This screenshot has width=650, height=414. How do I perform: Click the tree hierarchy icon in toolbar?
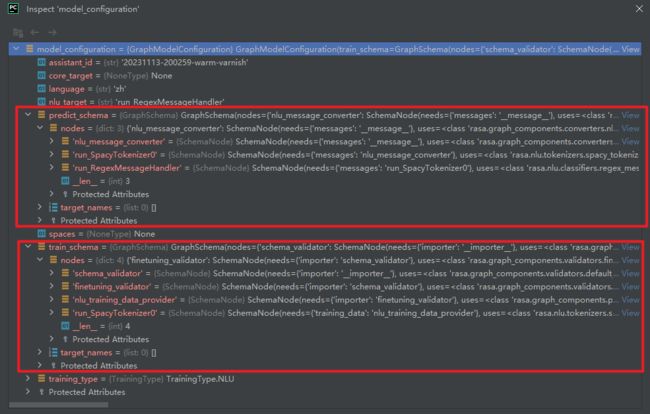click(x=18, y=33)
